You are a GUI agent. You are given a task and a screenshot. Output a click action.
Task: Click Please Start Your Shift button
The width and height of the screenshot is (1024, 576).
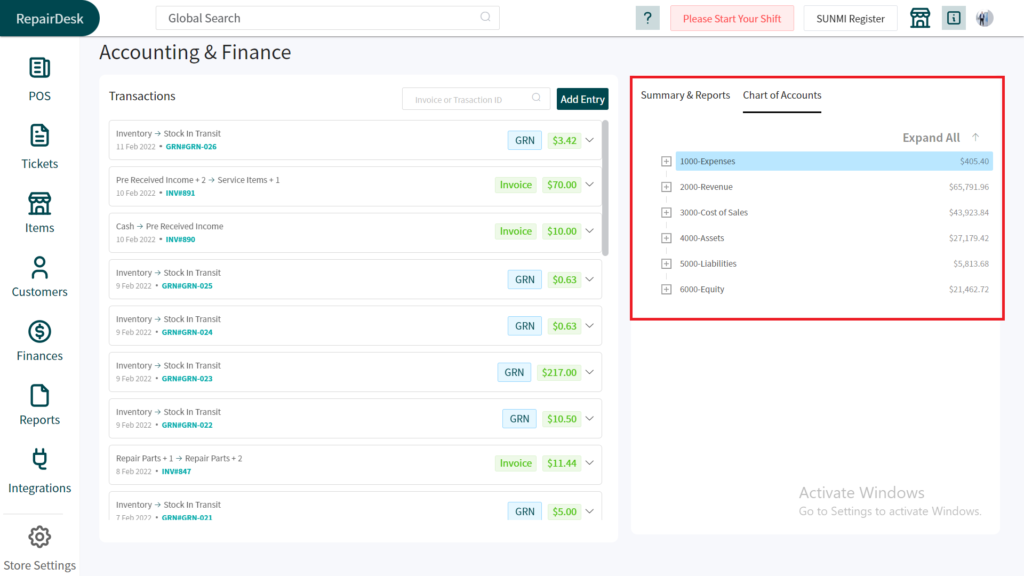click(x=732, y=18)
